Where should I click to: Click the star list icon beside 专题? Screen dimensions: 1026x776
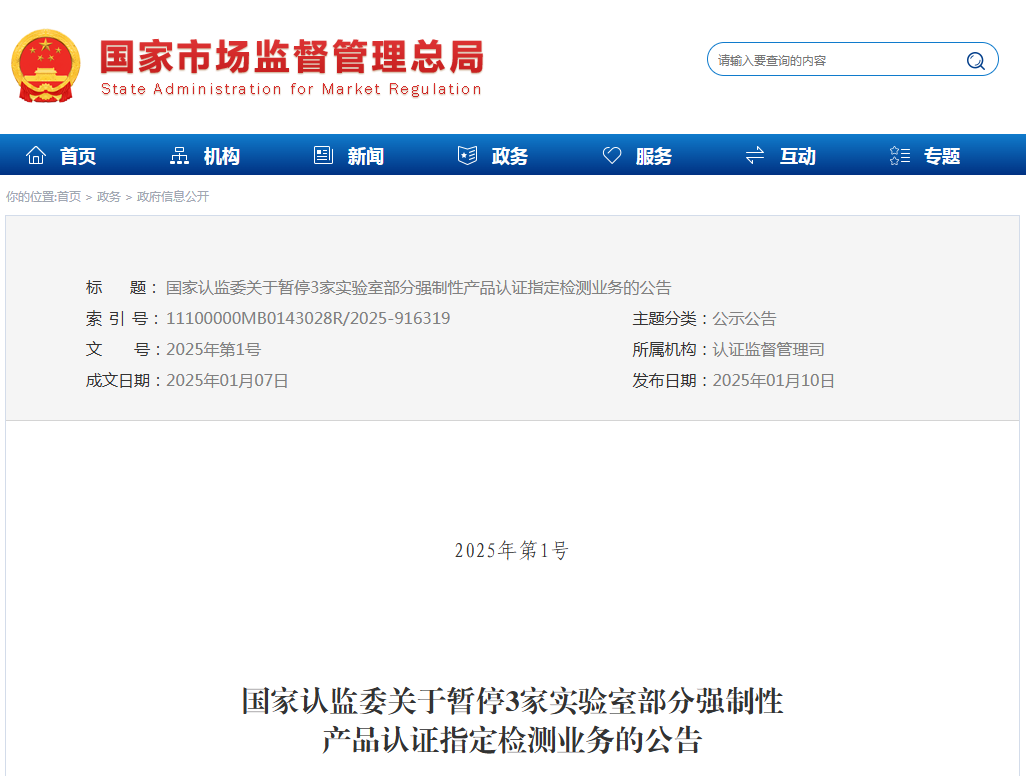point(900,155)
